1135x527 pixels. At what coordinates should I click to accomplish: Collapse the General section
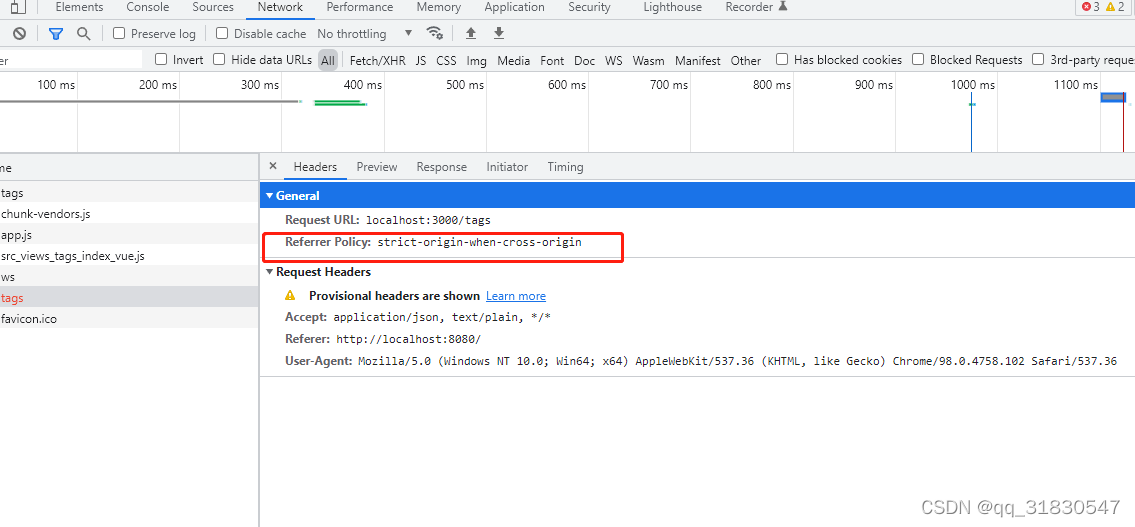pos(270,195)
